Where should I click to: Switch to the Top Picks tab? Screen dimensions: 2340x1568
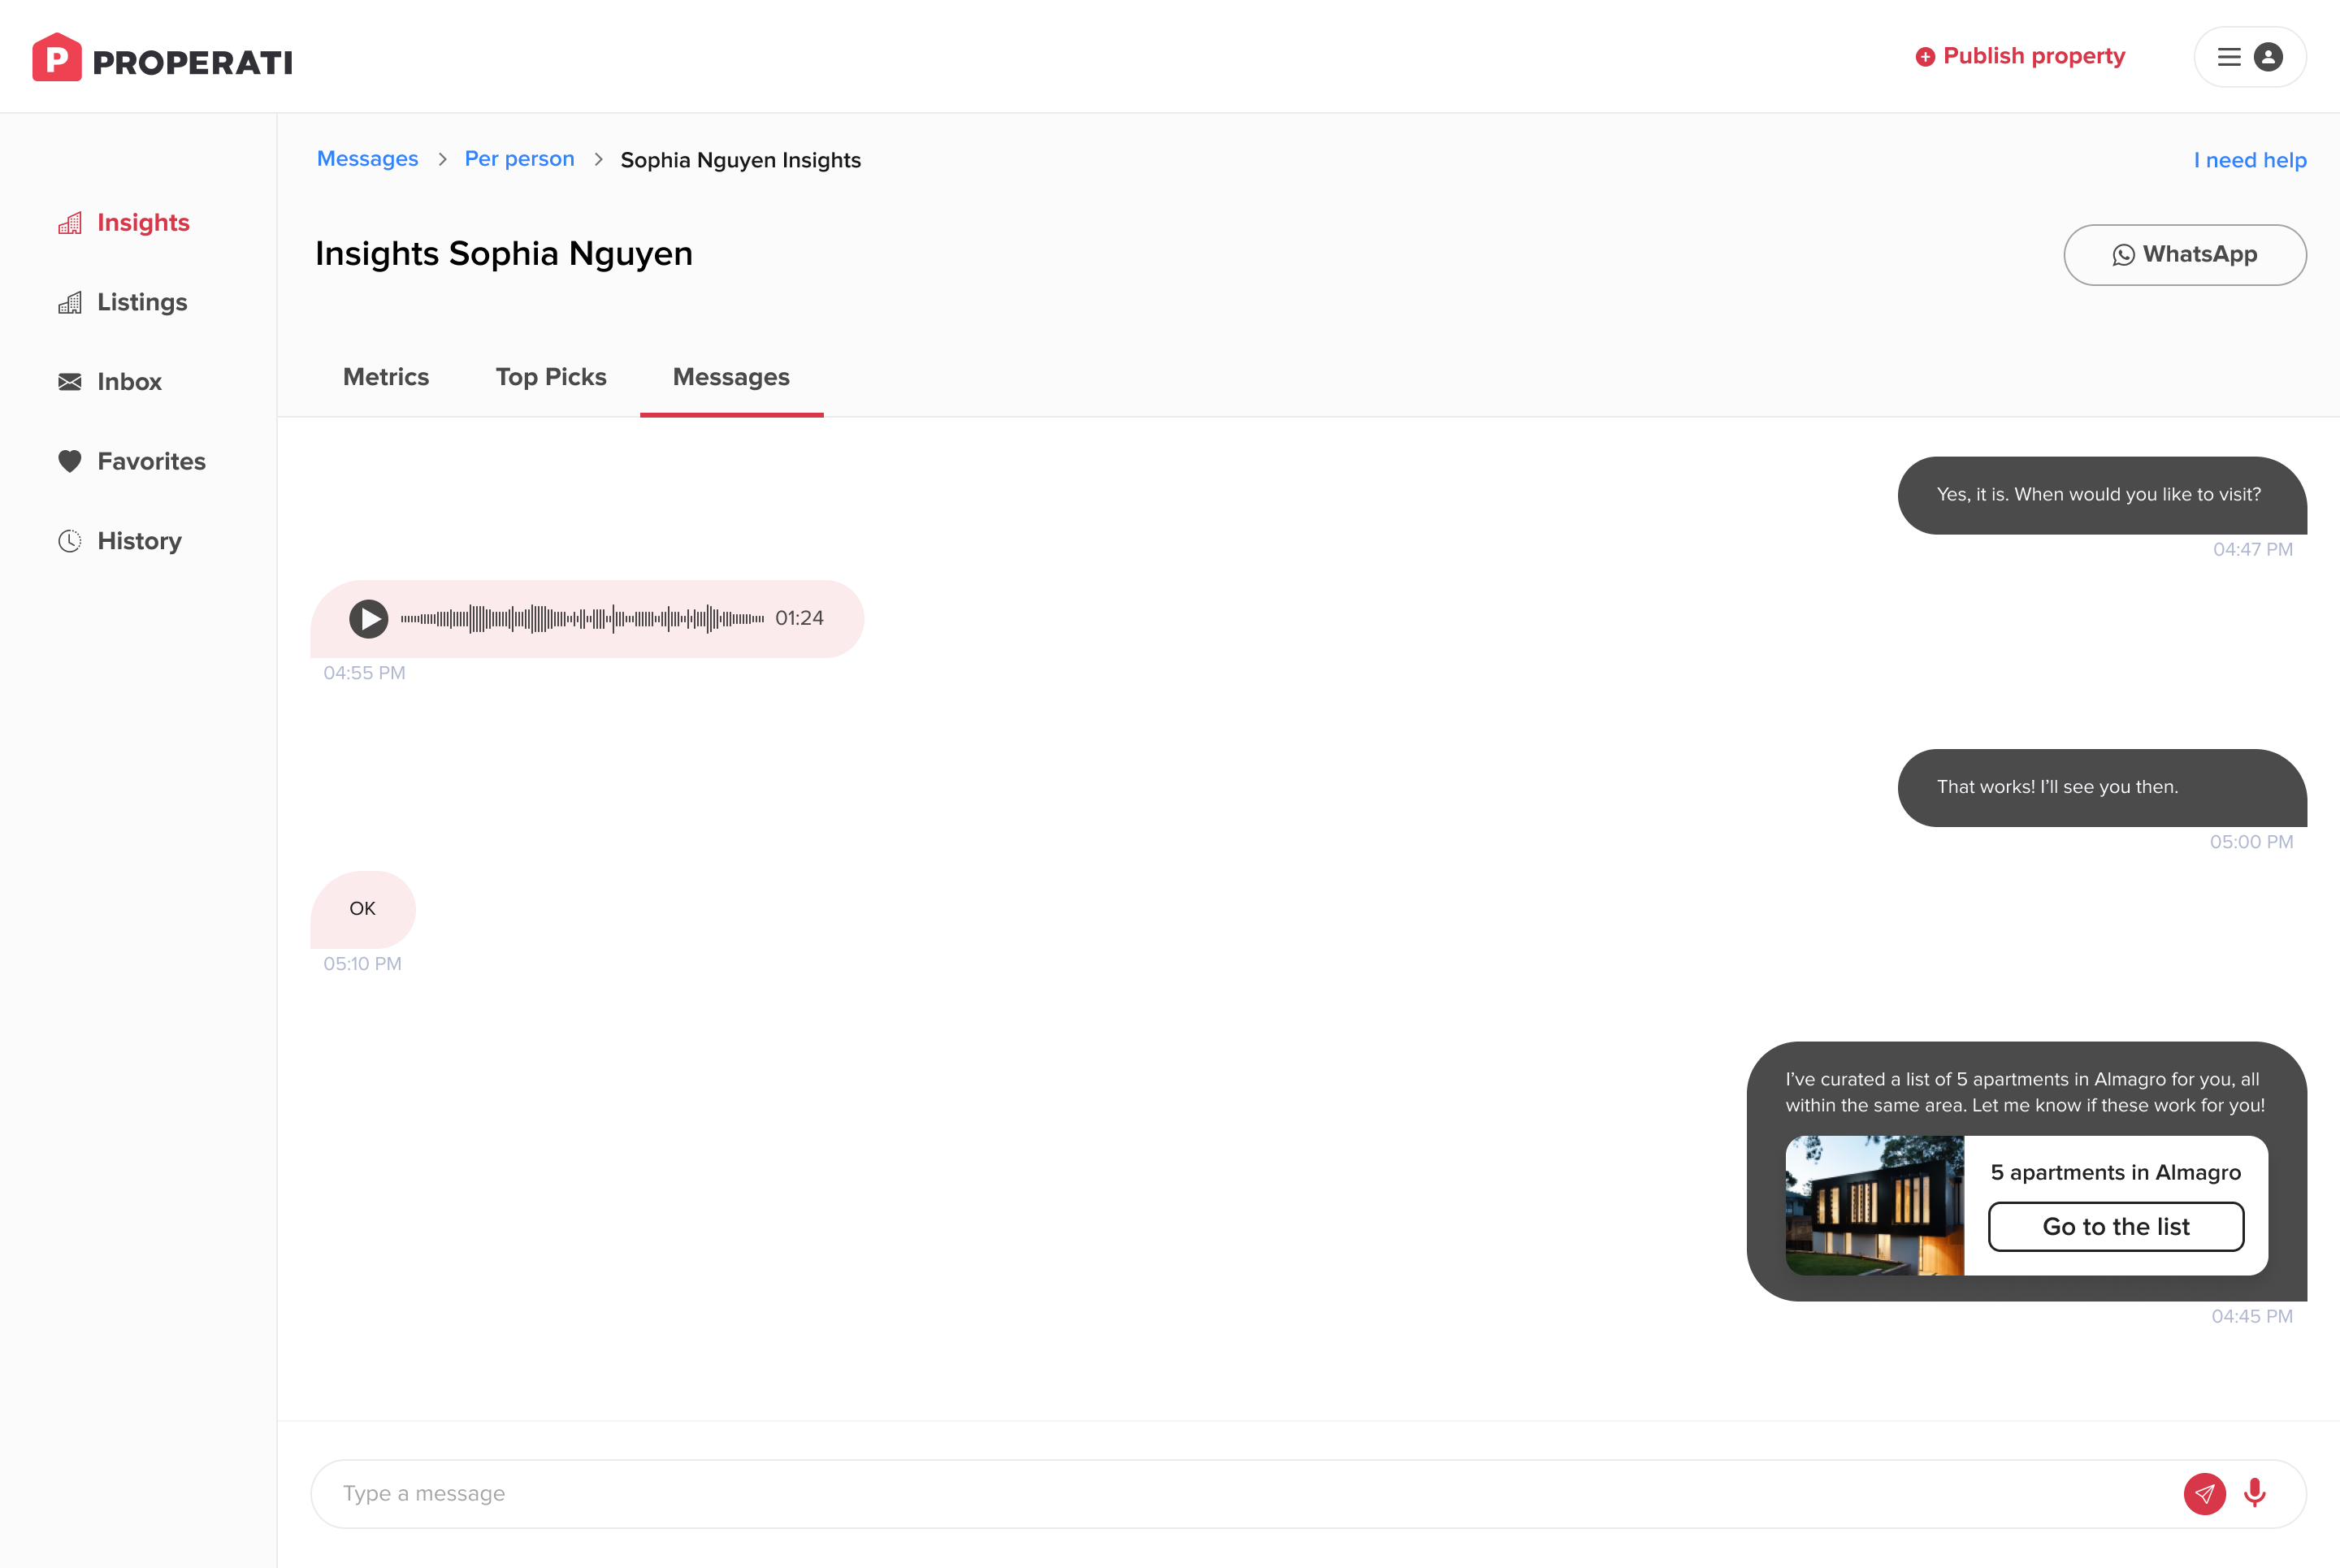pyautogui.click(x=551, y=377)
